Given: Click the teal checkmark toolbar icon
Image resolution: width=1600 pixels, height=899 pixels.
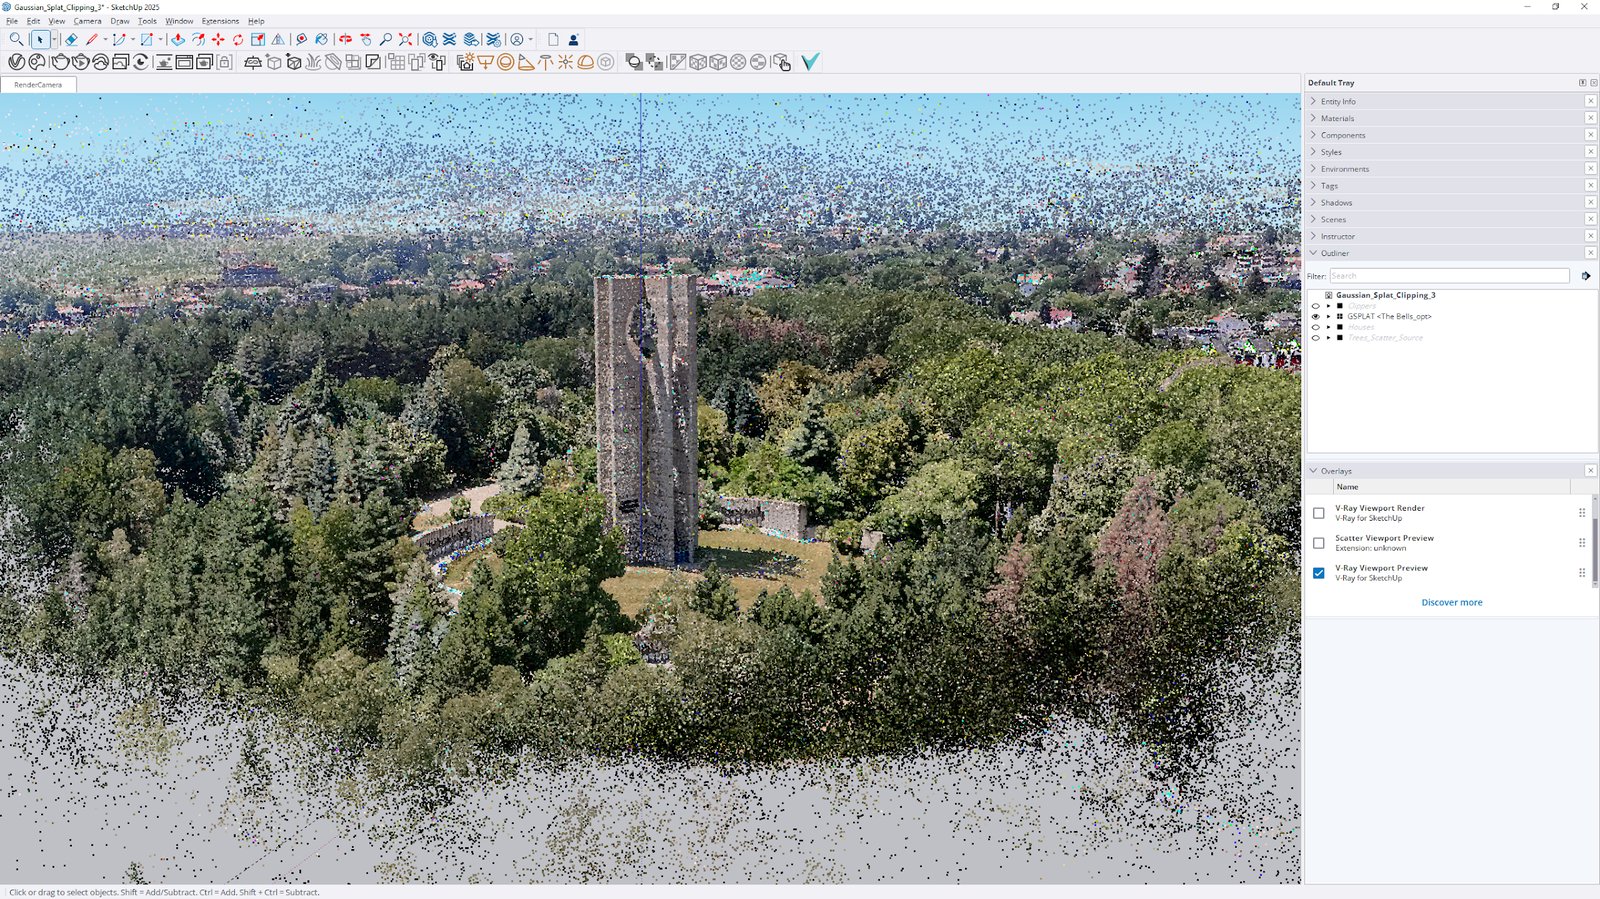Looking at the screenshot, I should click(x=810, y=62).
